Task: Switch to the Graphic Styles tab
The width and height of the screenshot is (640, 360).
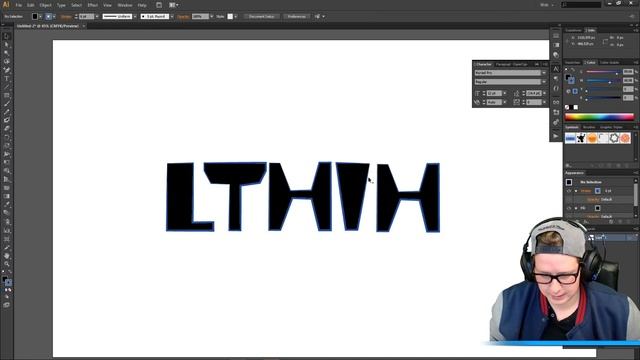Action: pos(611,127)
